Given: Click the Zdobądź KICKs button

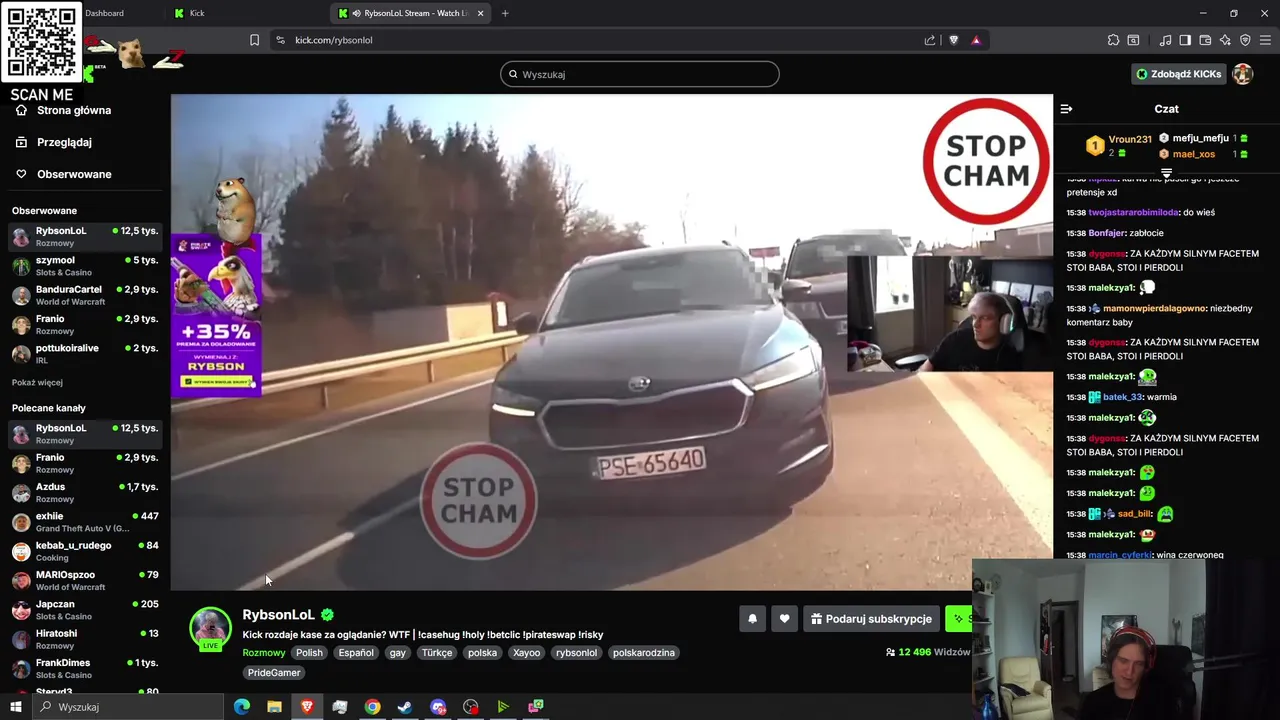Looking at the screenshot, I should [x=1178, y=74].
